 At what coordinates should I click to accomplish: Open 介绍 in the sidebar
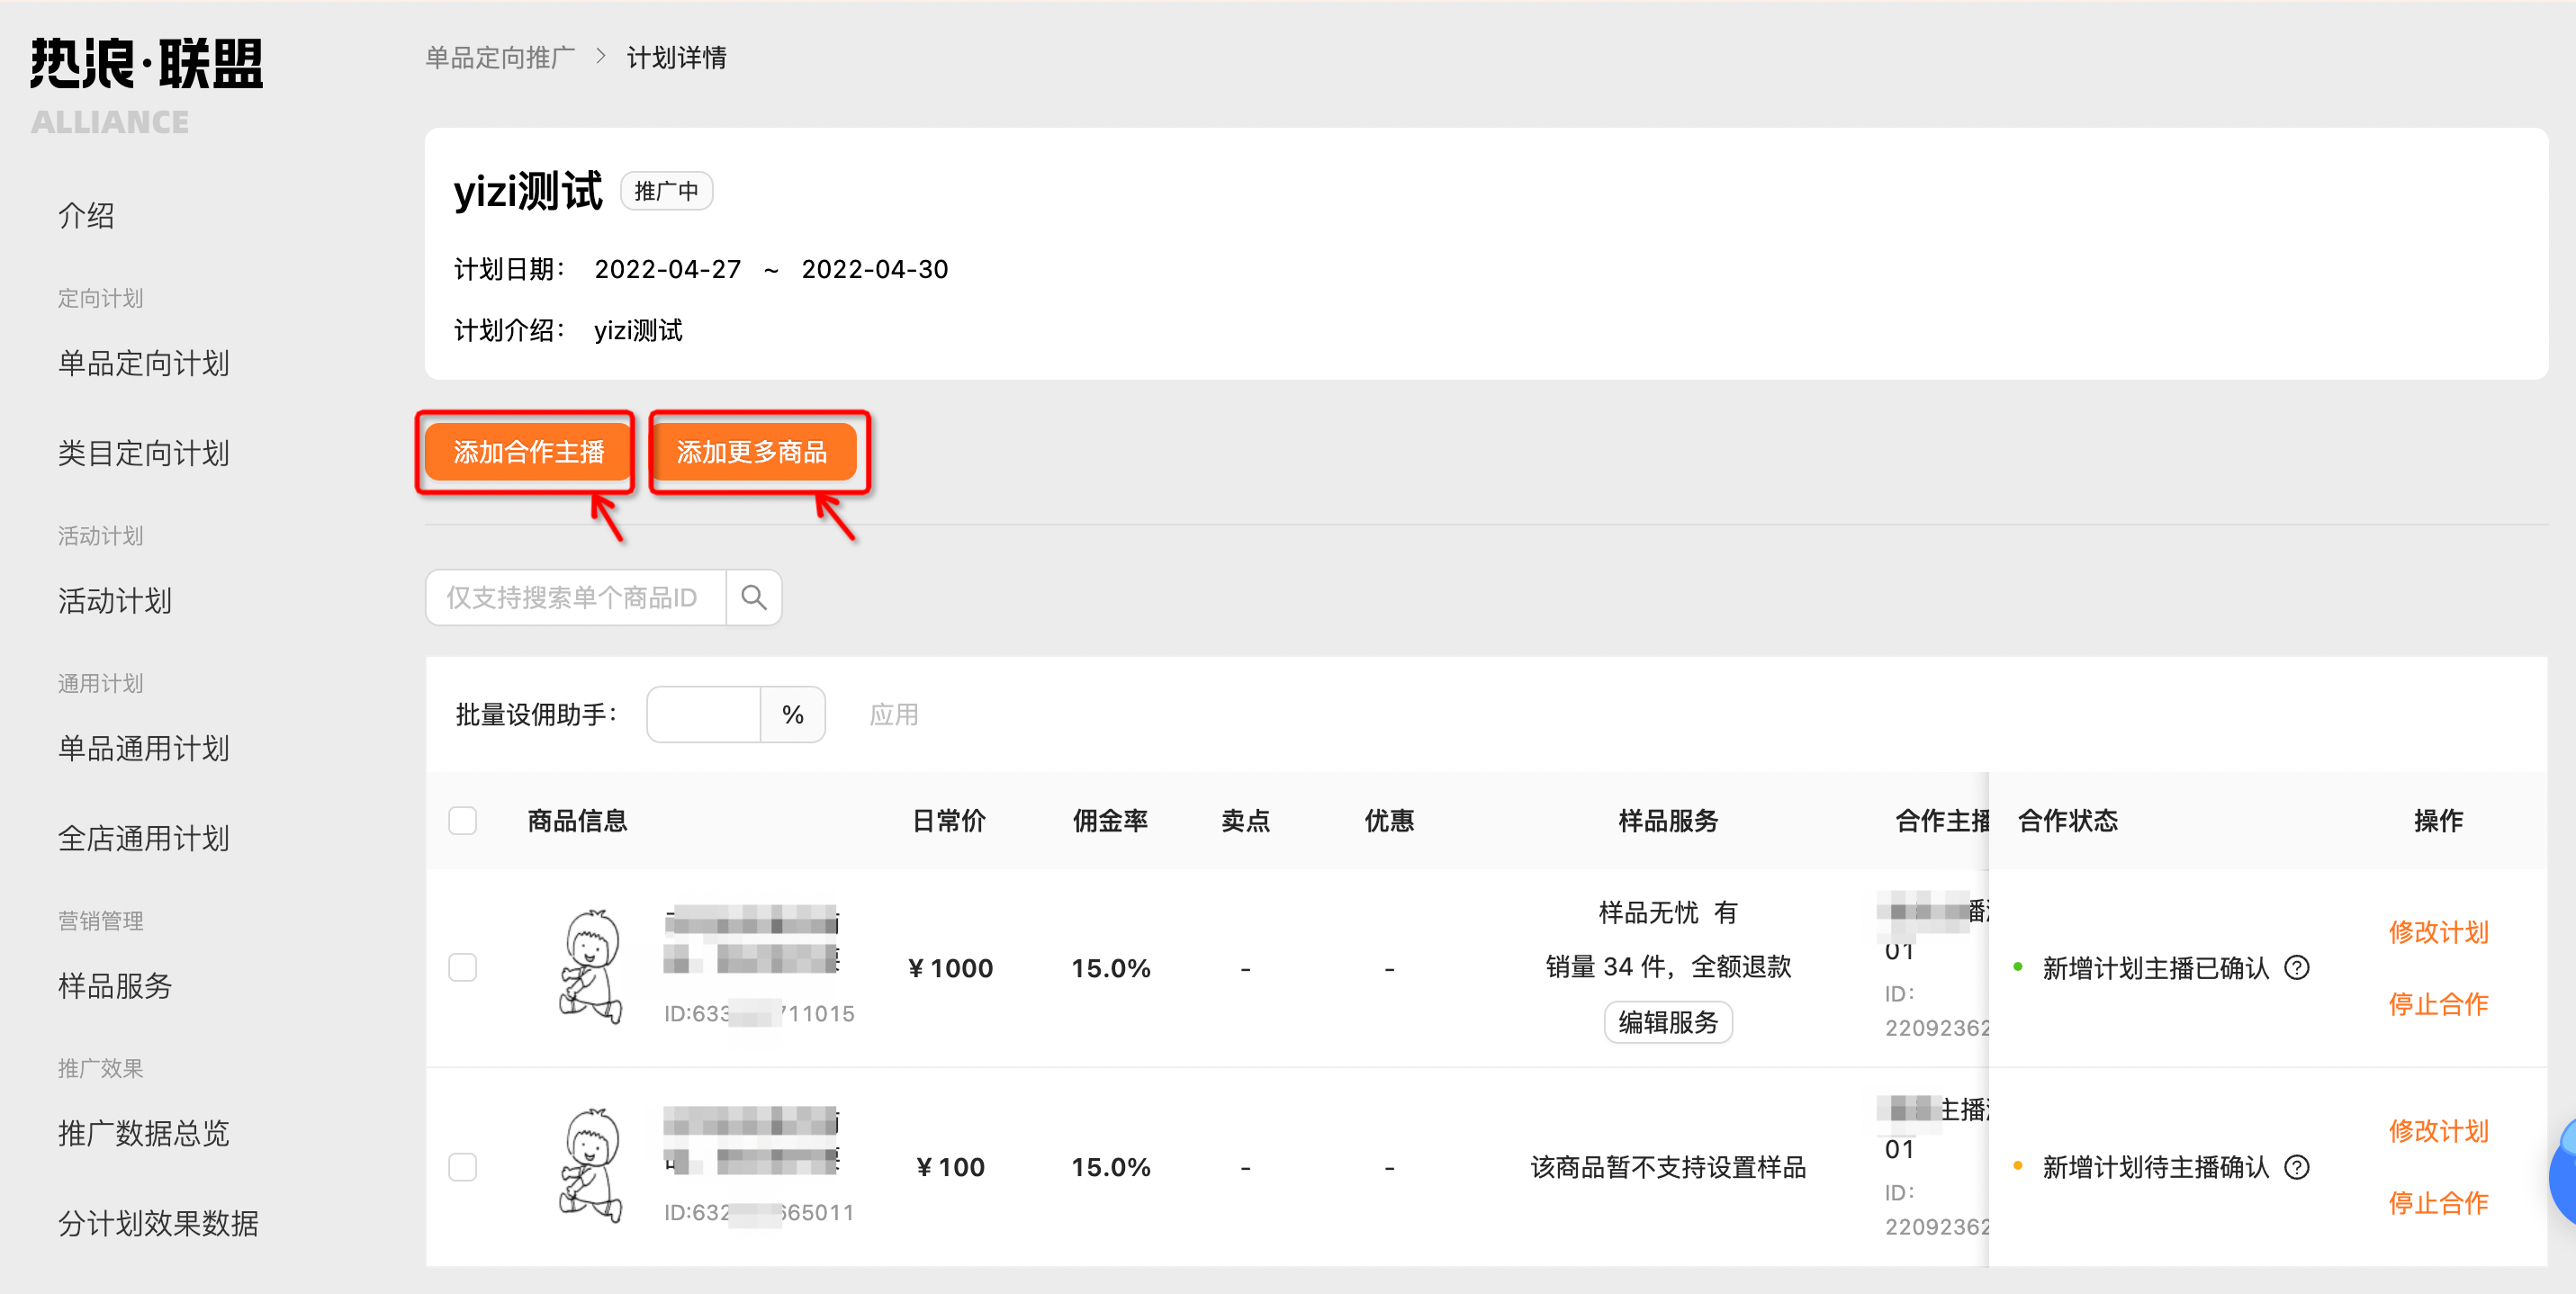(x=86, y=216)
